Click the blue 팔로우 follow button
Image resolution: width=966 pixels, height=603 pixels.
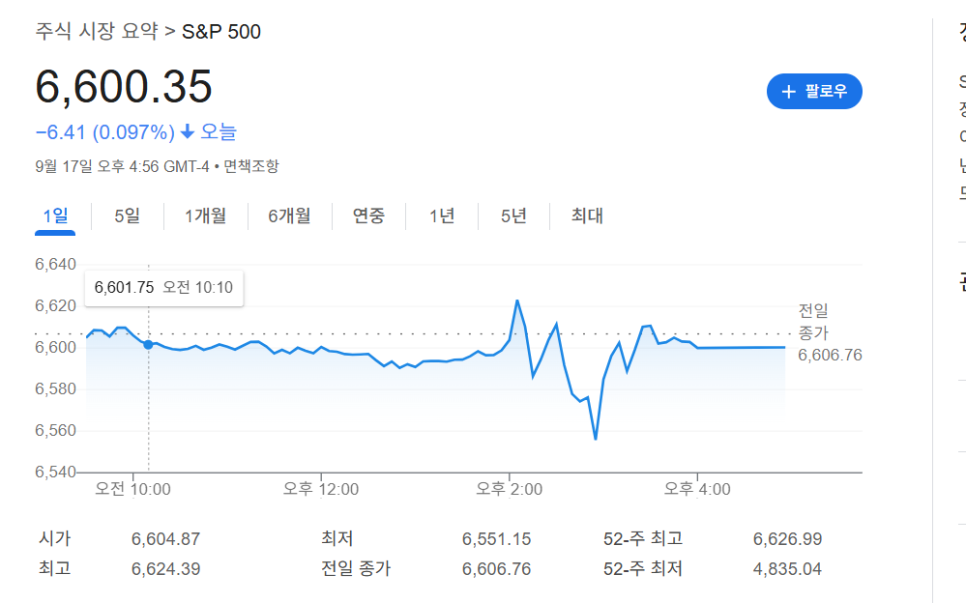(814, 92)
